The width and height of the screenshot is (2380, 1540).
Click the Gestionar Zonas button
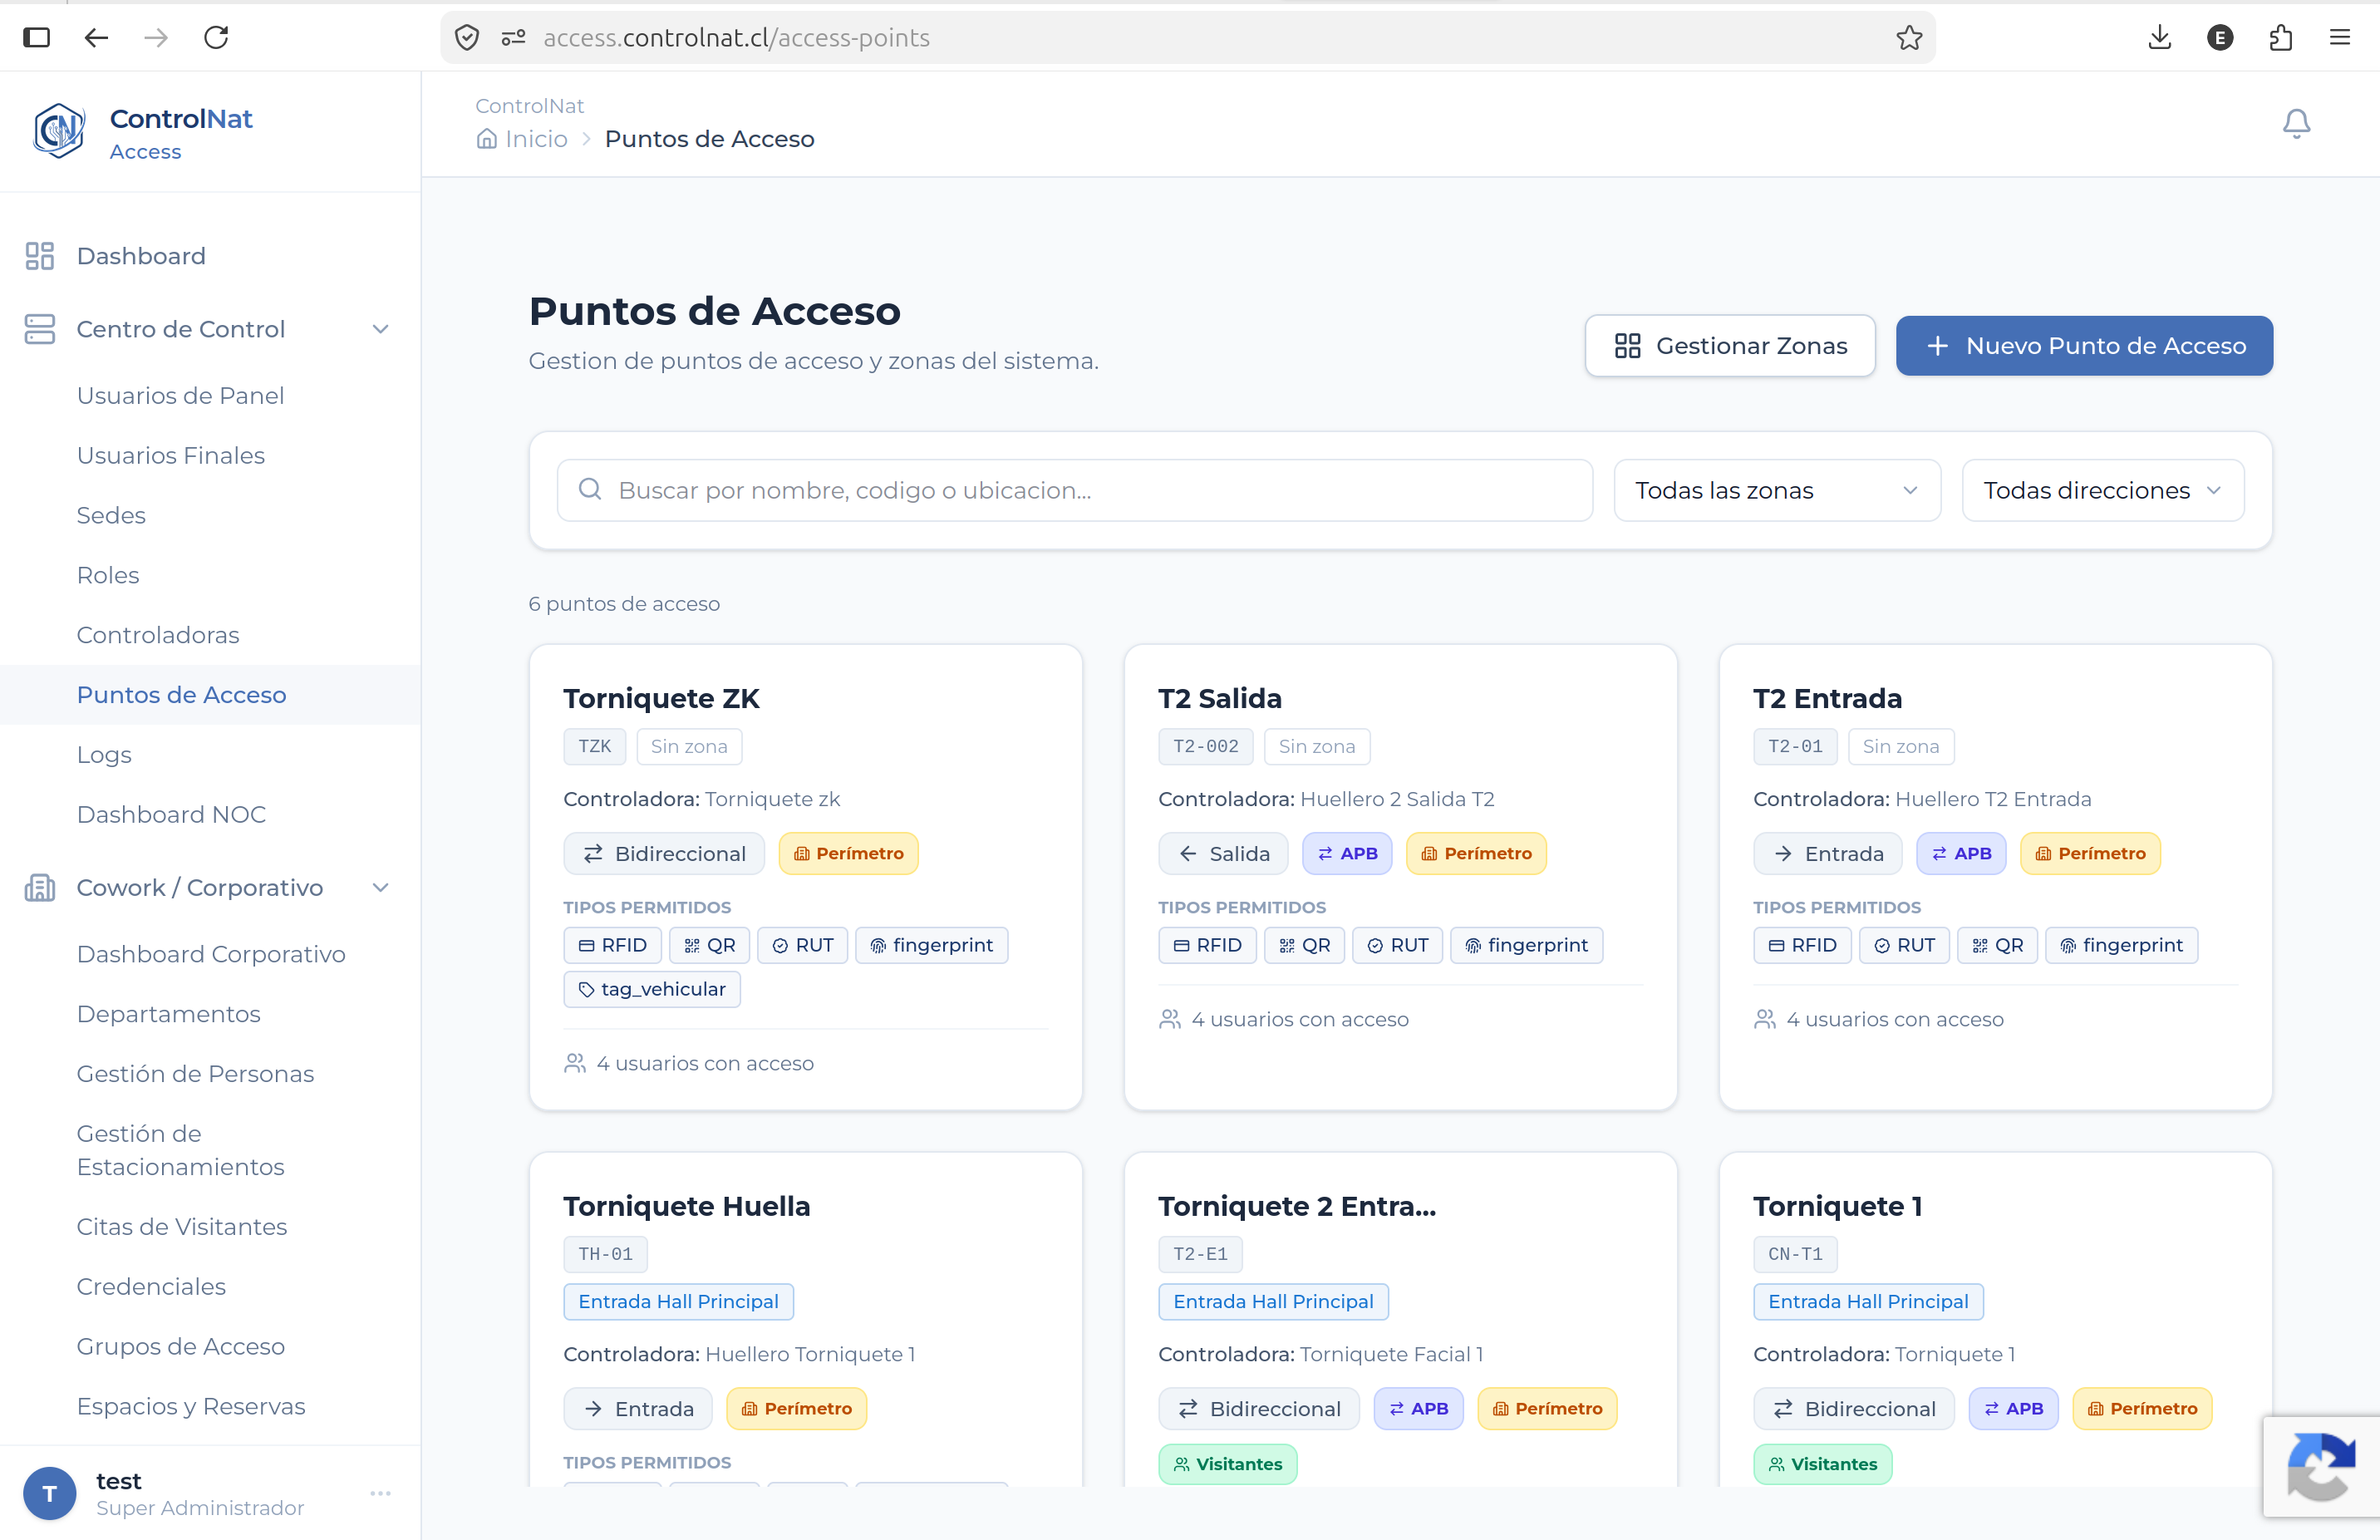click(x=1730, y=346)
